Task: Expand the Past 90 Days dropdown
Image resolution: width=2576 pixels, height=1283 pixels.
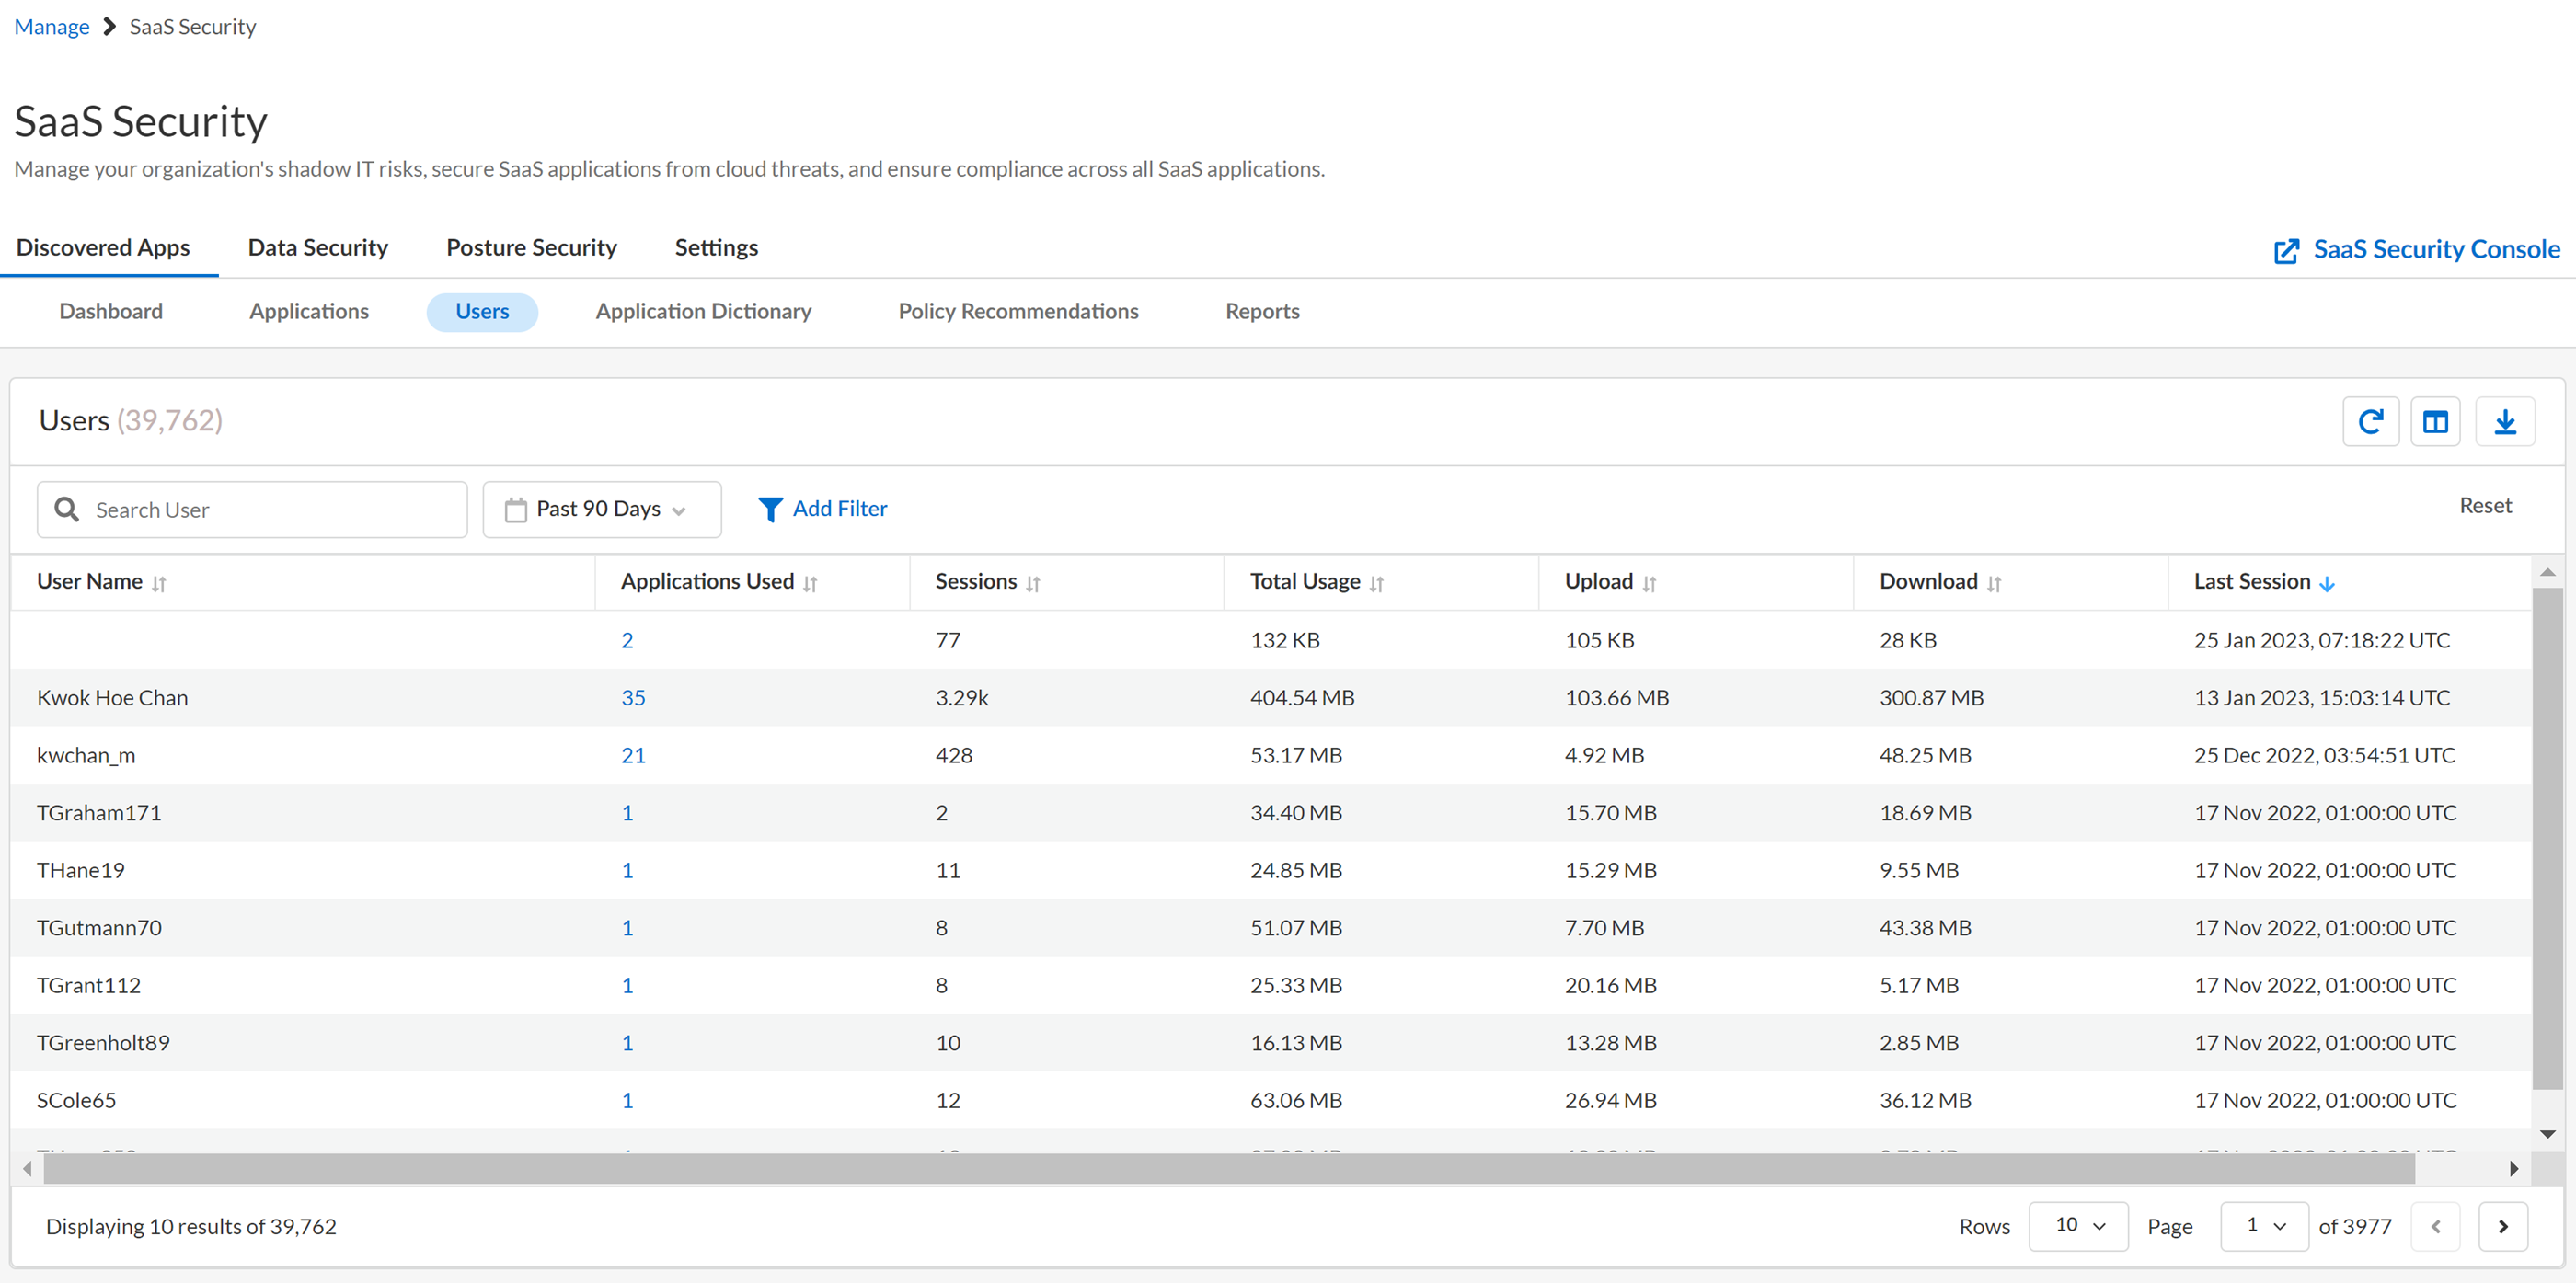Action: (x=602, y=510)
